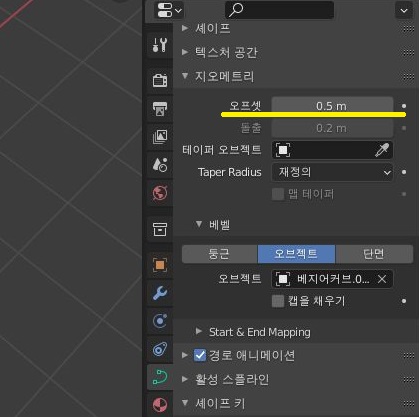419x417 pixels.
Task: Open the properties editor type dropdown
Action: 169,10
